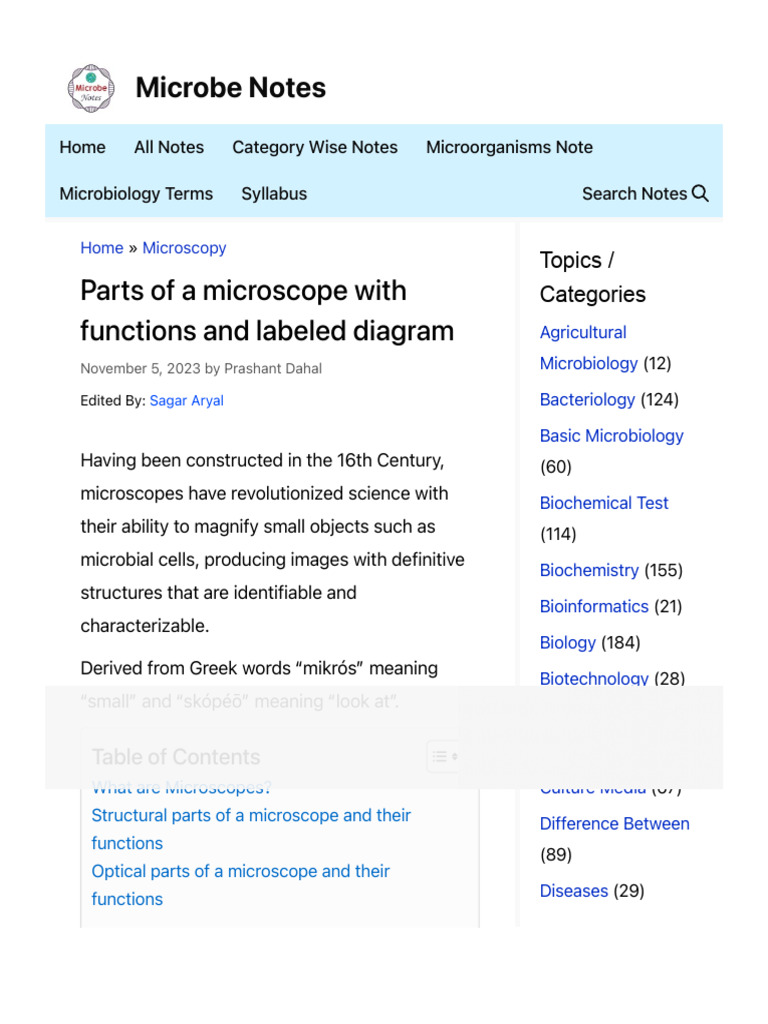View the Difference Between category
The height and width of the screenshot is (1024, 768).
point(614,823)
